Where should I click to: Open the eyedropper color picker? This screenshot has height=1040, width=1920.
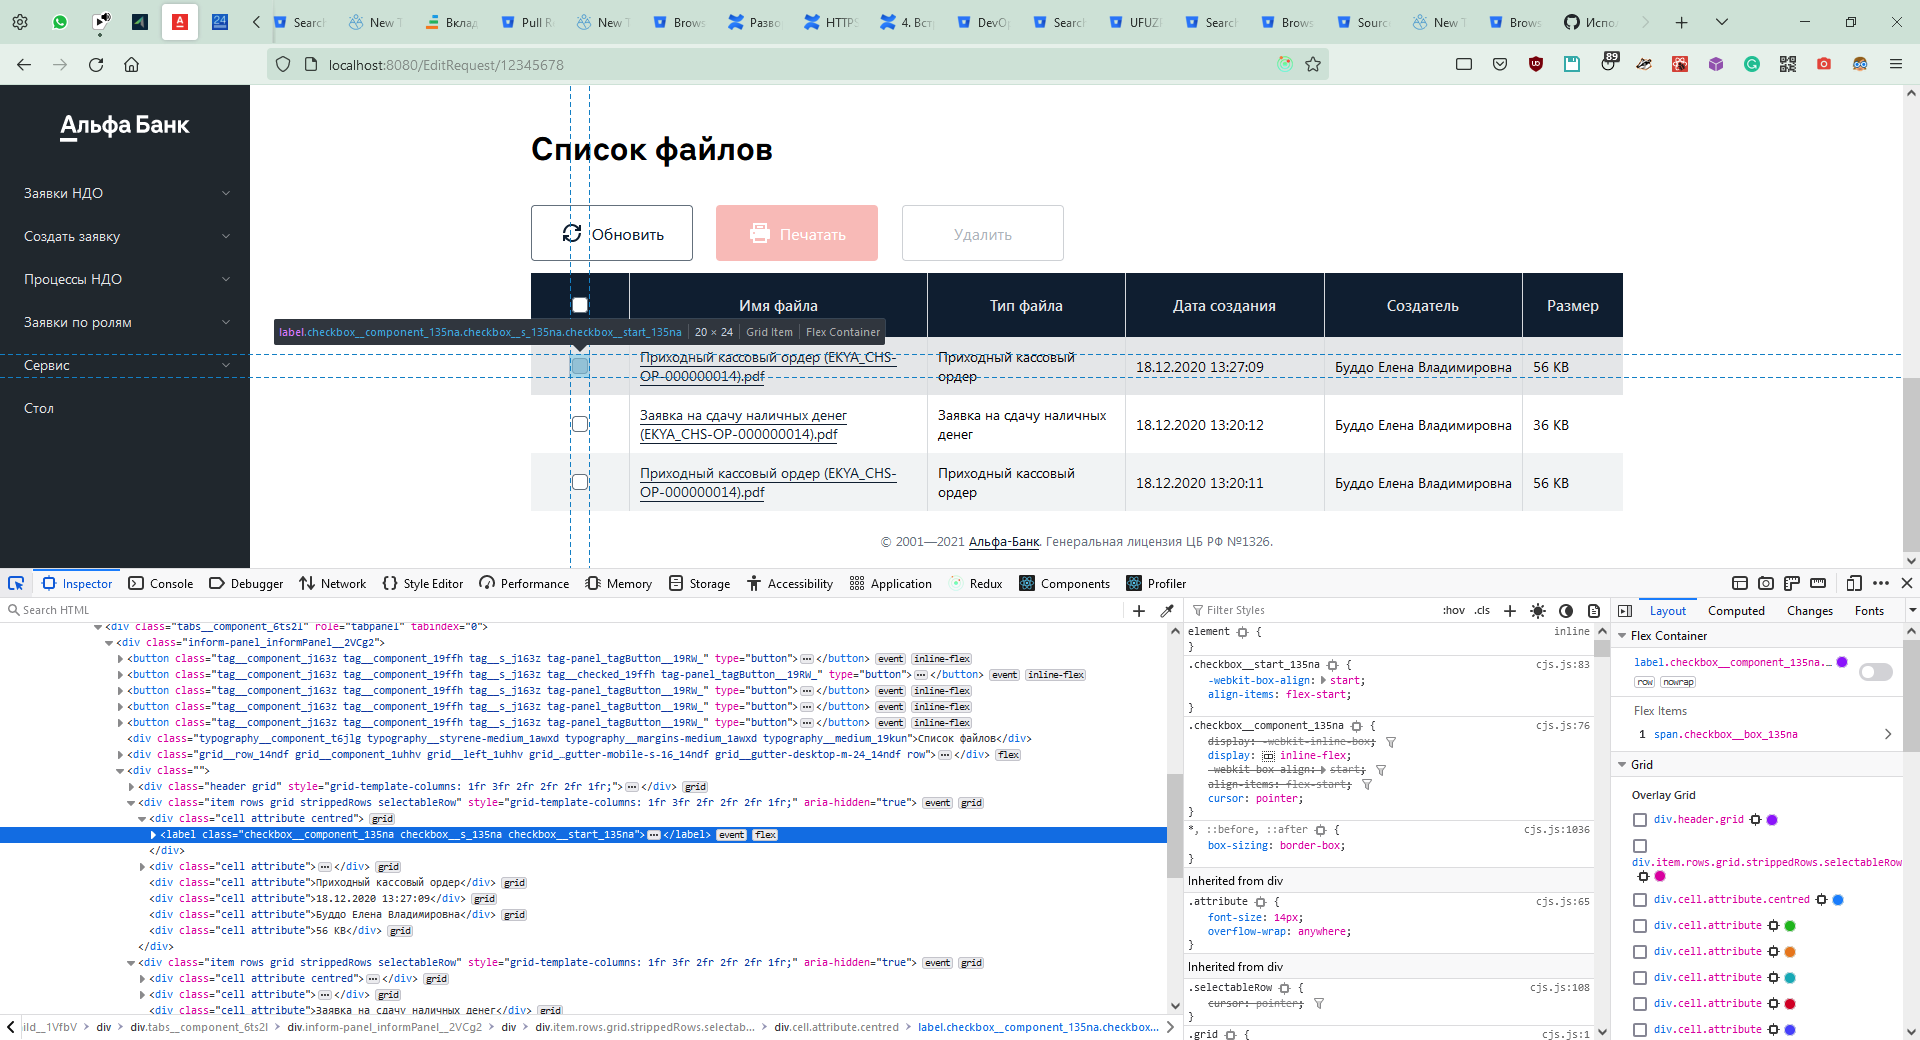pyautogui.click(x=1167, y=610)
